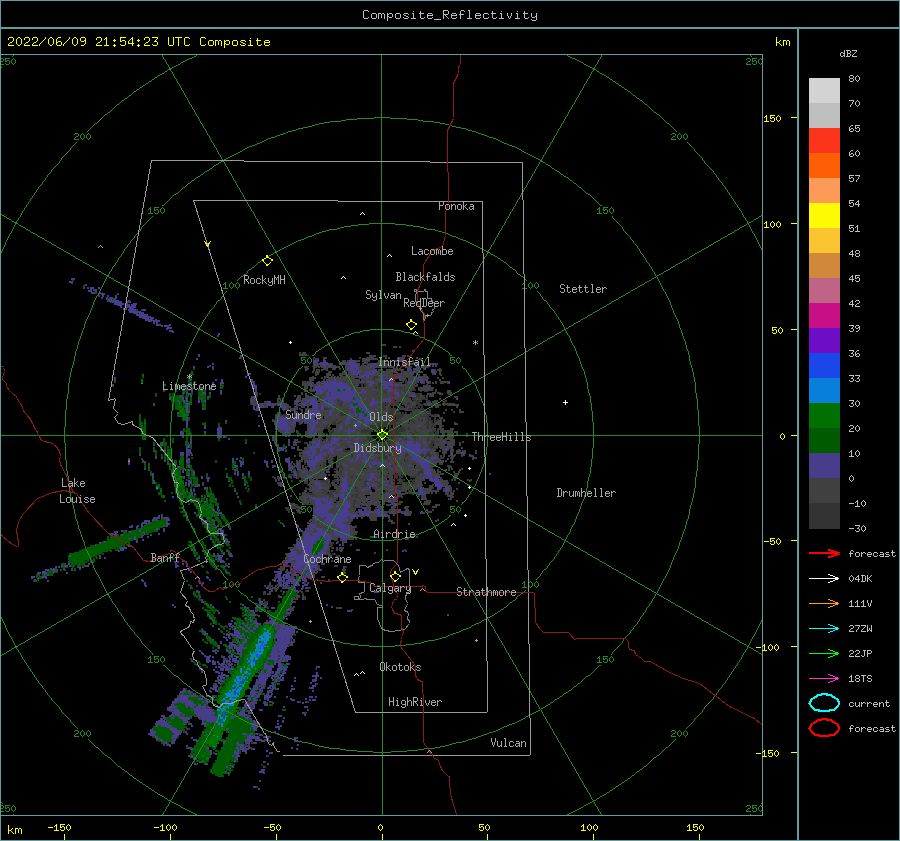900x841 pixels.
Task: Click the yellow diamond marker below Cochrane
Action: pos(342,577)
